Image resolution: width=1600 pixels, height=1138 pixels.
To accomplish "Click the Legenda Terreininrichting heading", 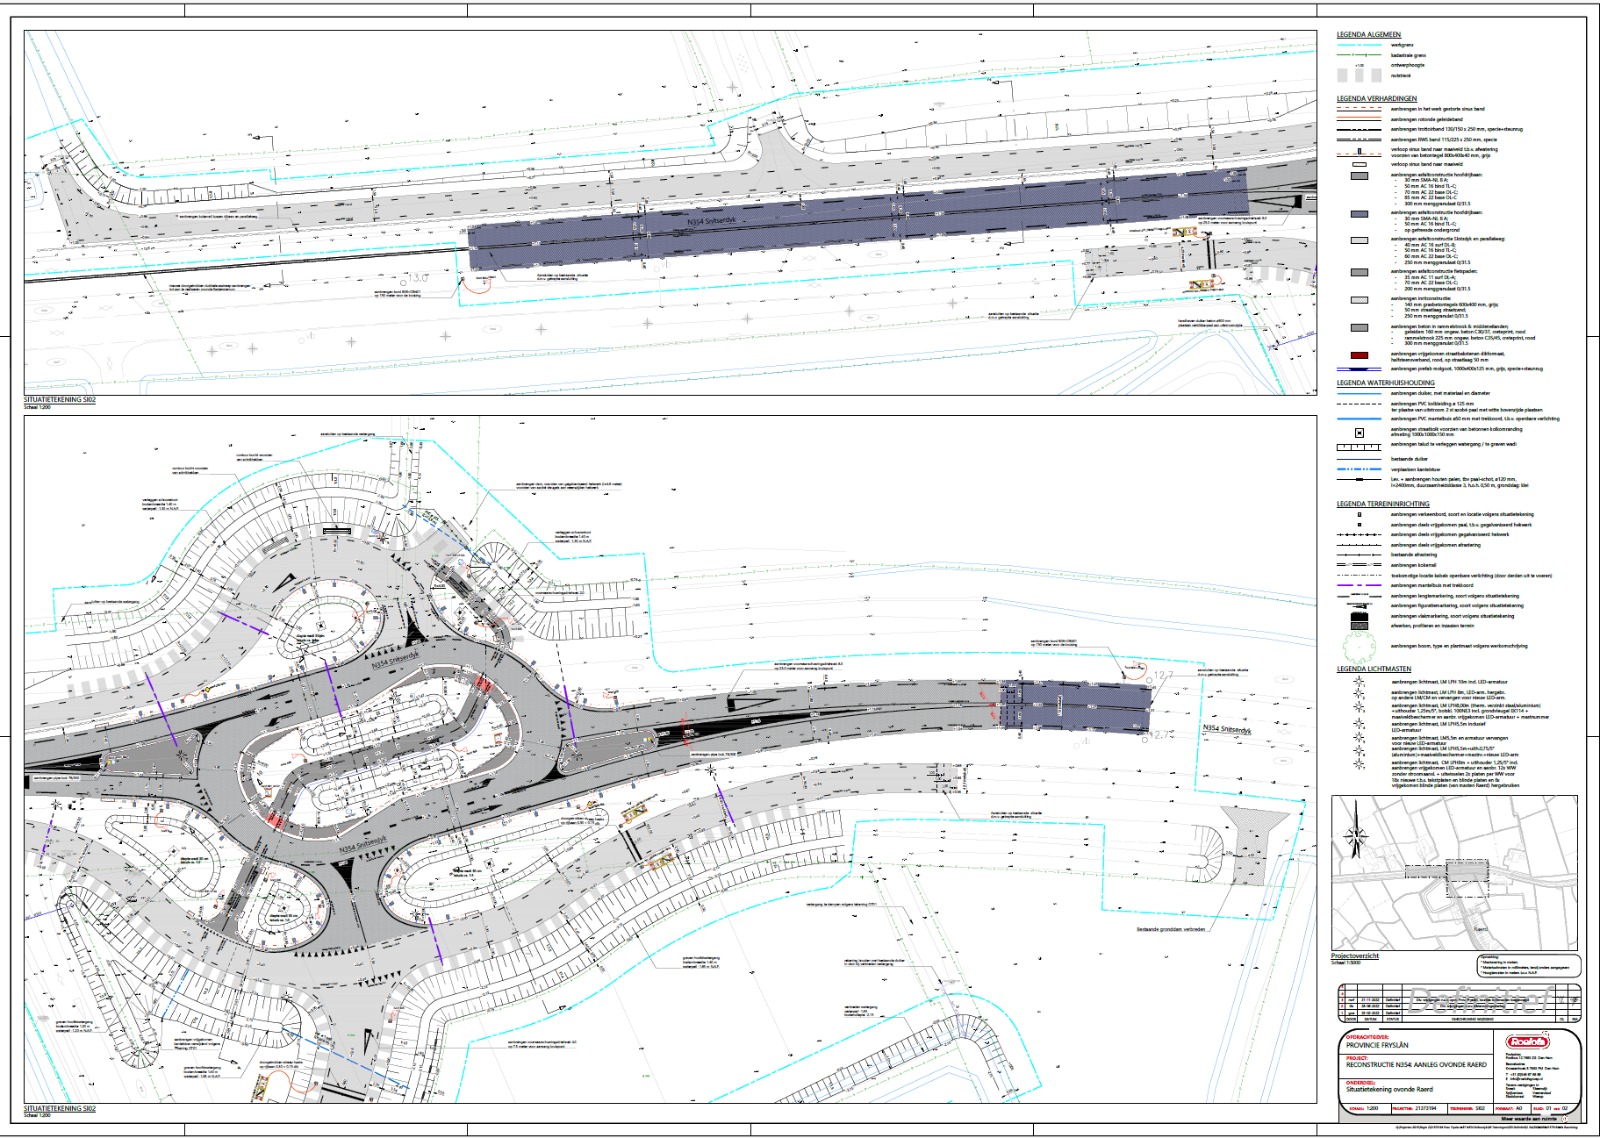I will (1383, 504).
